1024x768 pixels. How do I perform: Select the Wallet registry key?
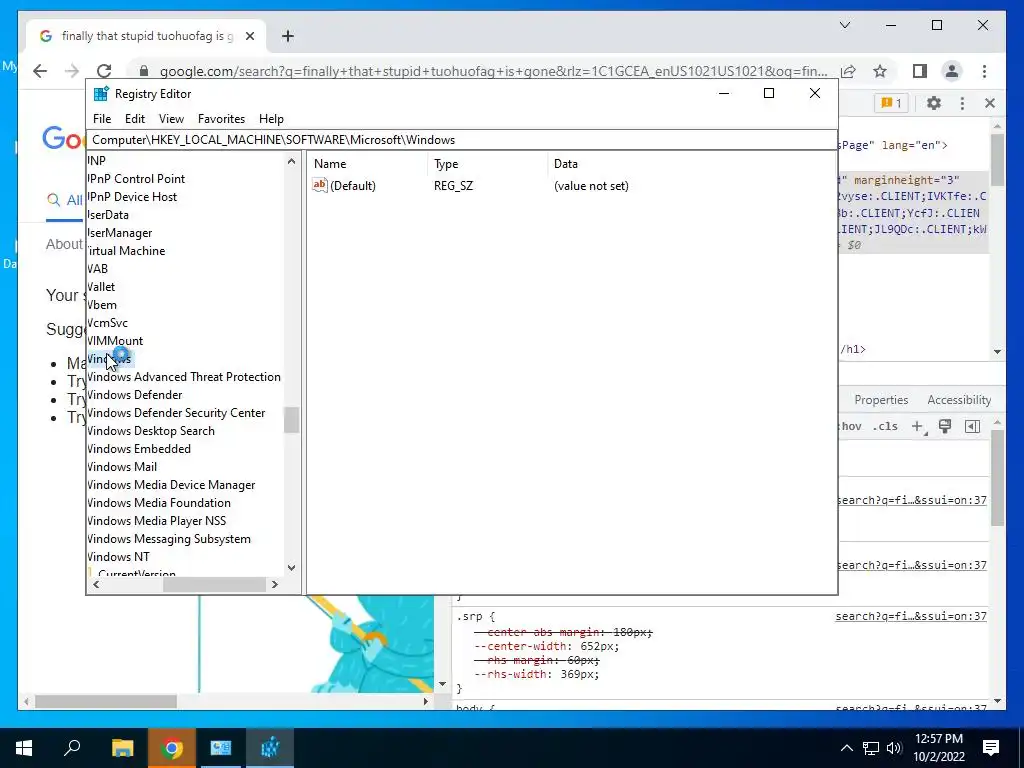pyautogui.click(x=101, y=287)
